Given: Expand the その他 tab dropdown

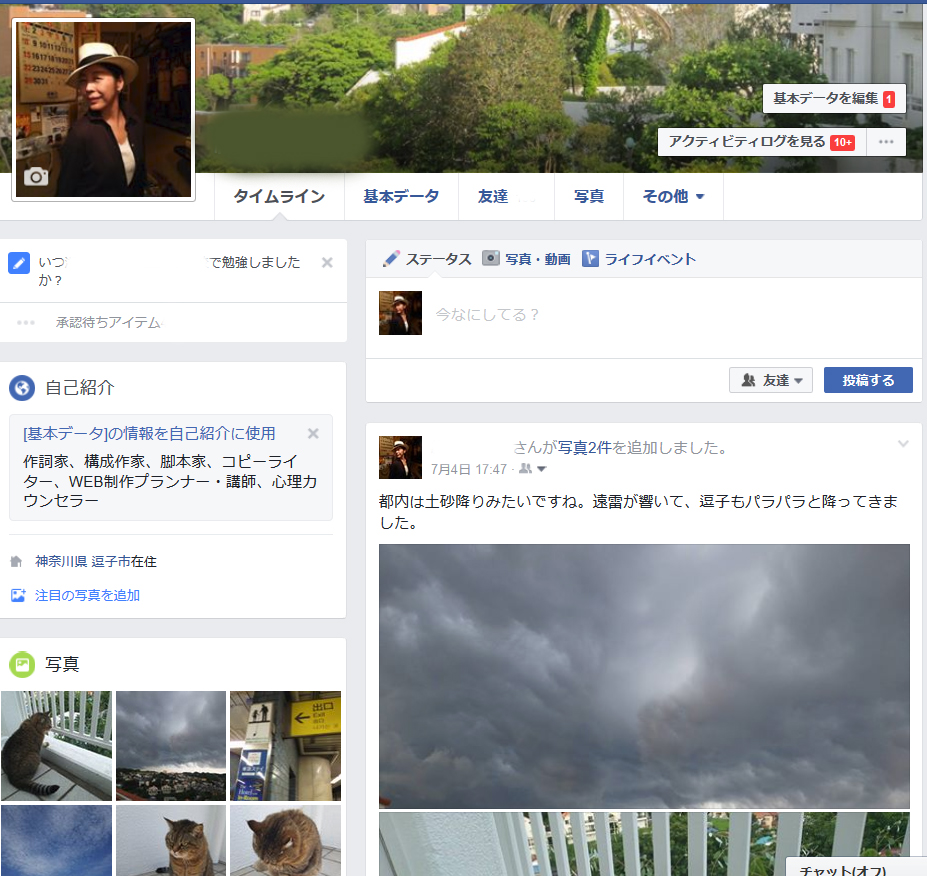Looking at the screenshot, I should point(673,196).
